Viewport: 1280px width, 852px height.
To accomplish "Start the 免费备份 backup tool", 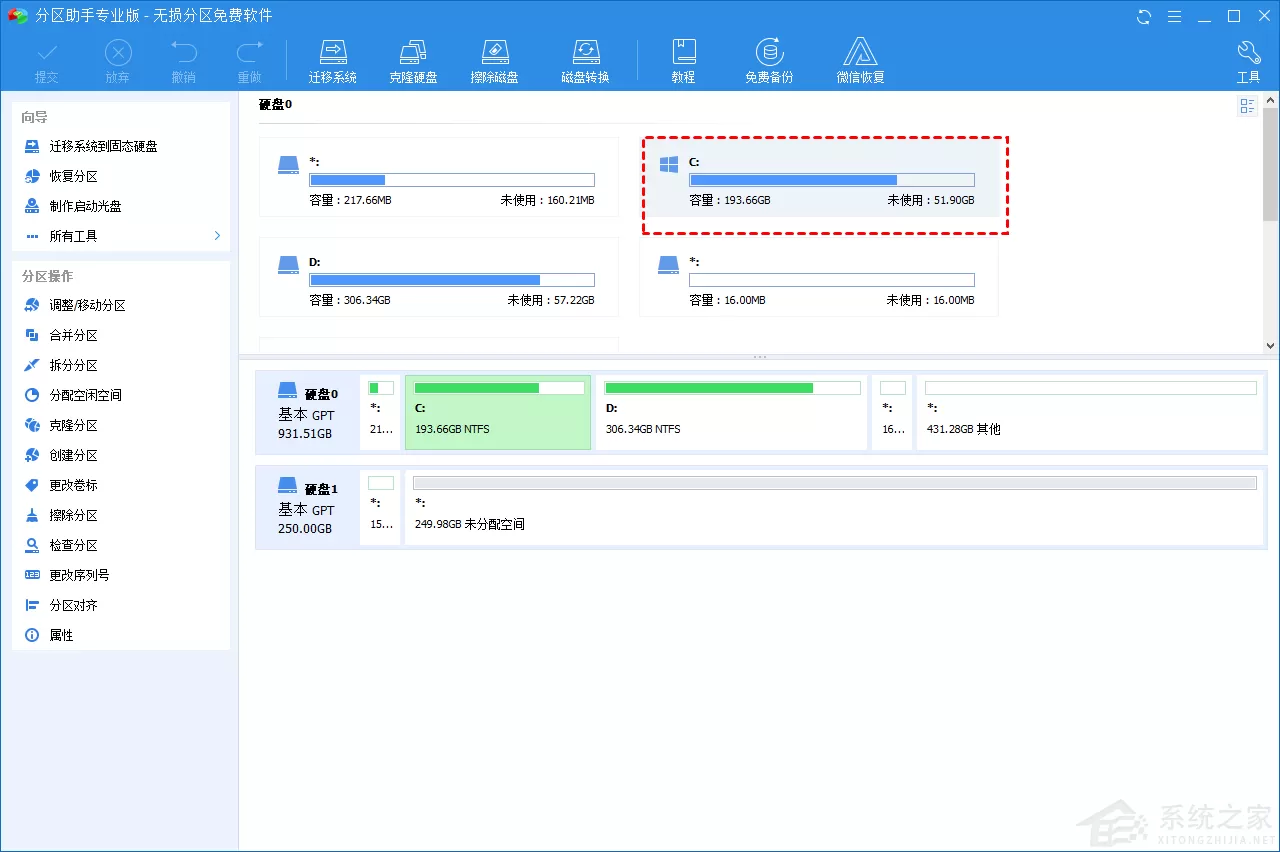I will [x=769, y=61].
